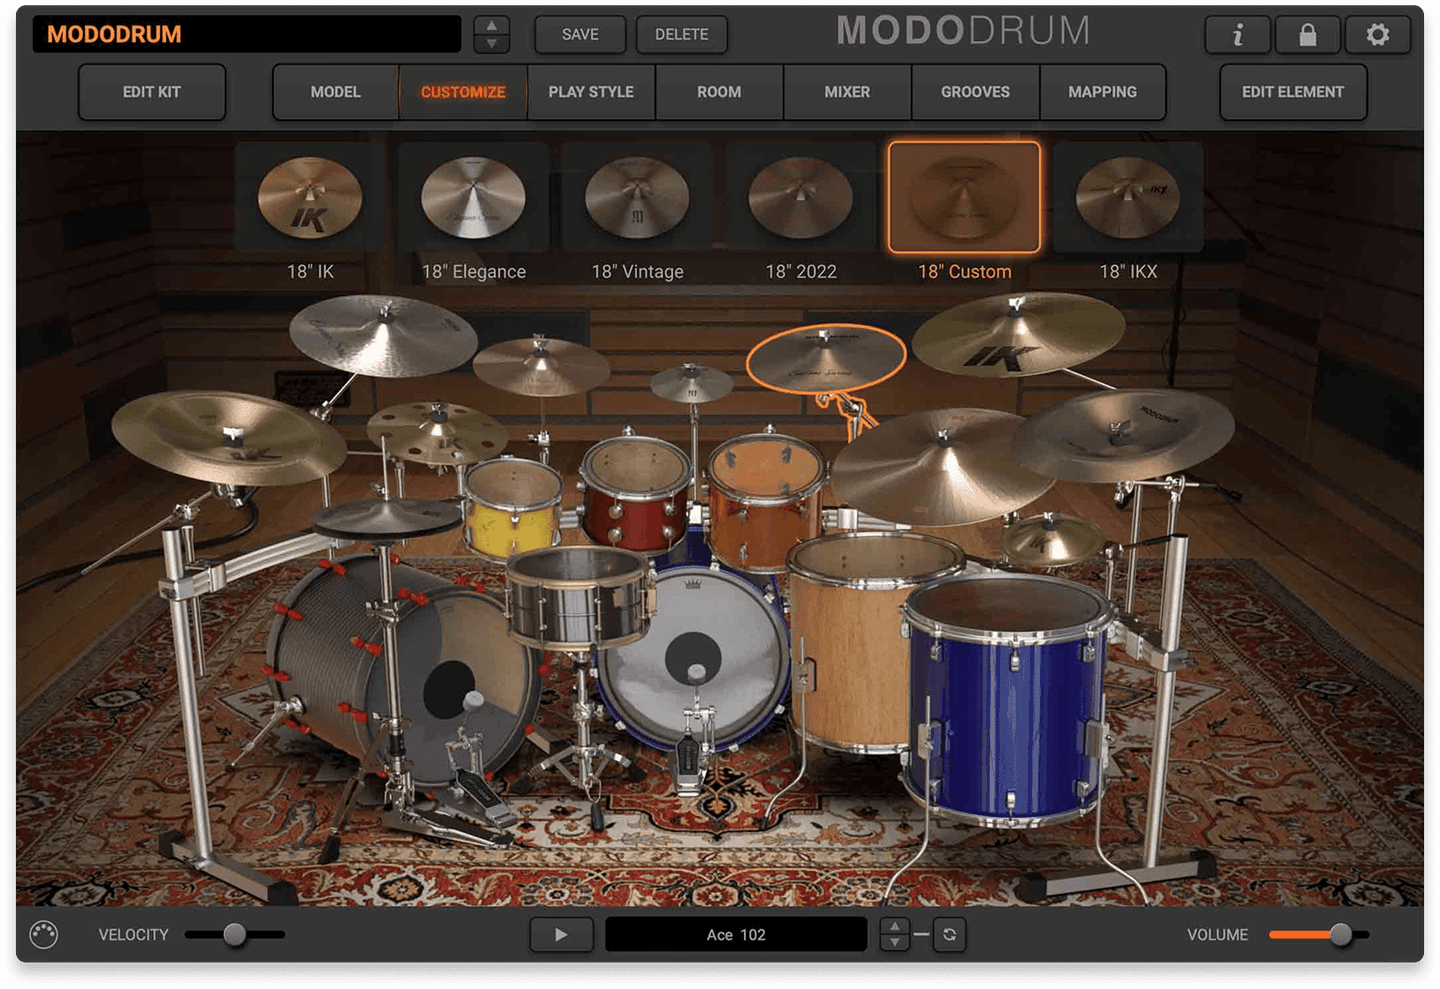Adjust the VELOCITY slider
The width and height of the screenshot is (1440, 989).
click(235, 934)
